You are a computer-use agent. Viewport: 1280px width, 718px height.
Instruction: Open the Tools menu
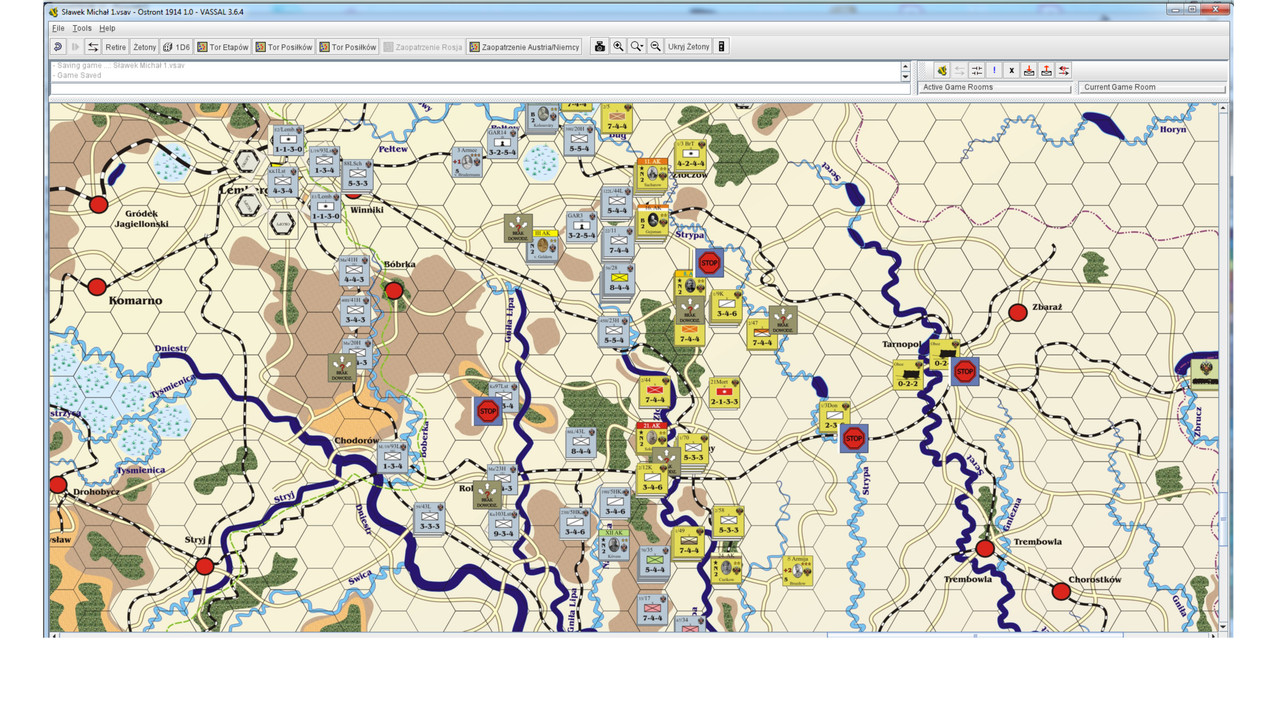pyautogui.click(x=82, y=28)
